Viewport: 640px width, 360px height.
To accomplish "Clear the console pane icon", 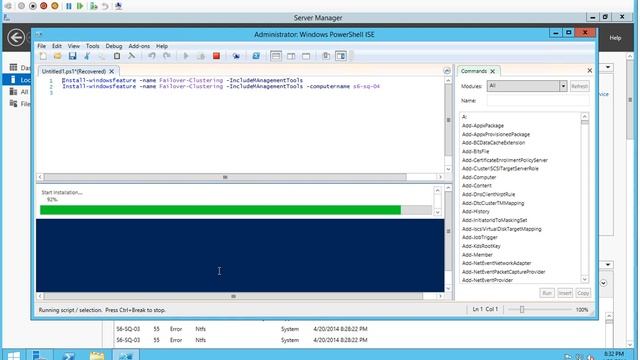I will click(x=131, y=56).
